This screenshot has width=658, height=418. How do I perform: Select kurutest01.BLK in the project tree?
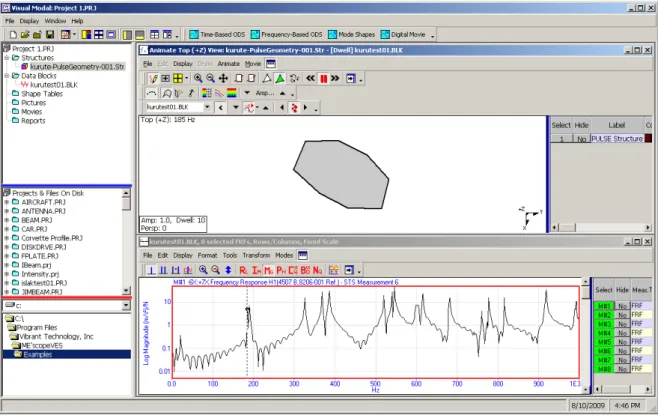(x=54, y=85)
